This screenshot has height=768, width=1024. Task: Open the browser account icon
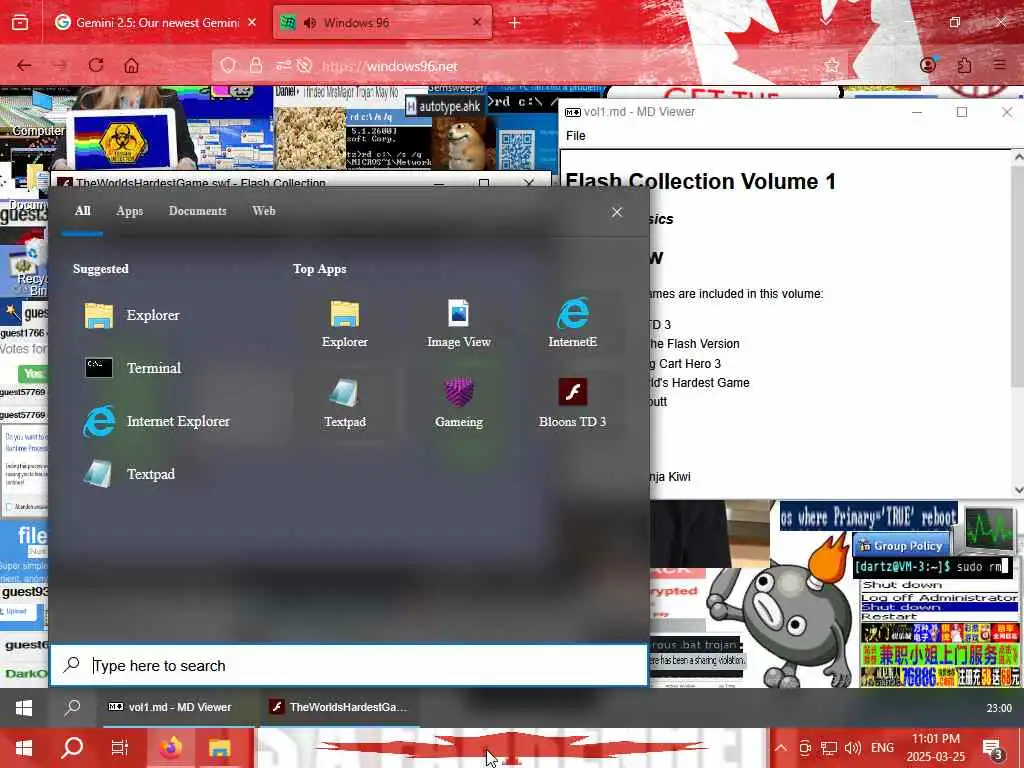click(x=928, y=65)
